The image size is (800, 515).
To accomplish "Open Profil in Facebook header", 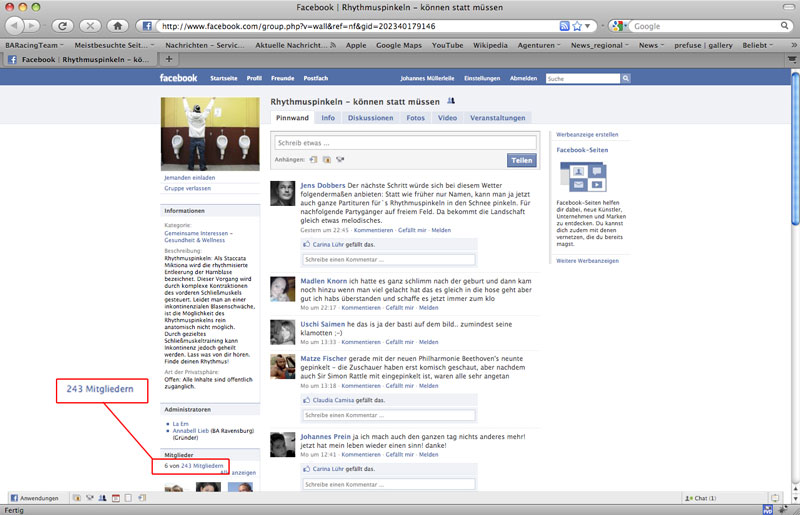I will pyautogui.click(x=254, y=78).
